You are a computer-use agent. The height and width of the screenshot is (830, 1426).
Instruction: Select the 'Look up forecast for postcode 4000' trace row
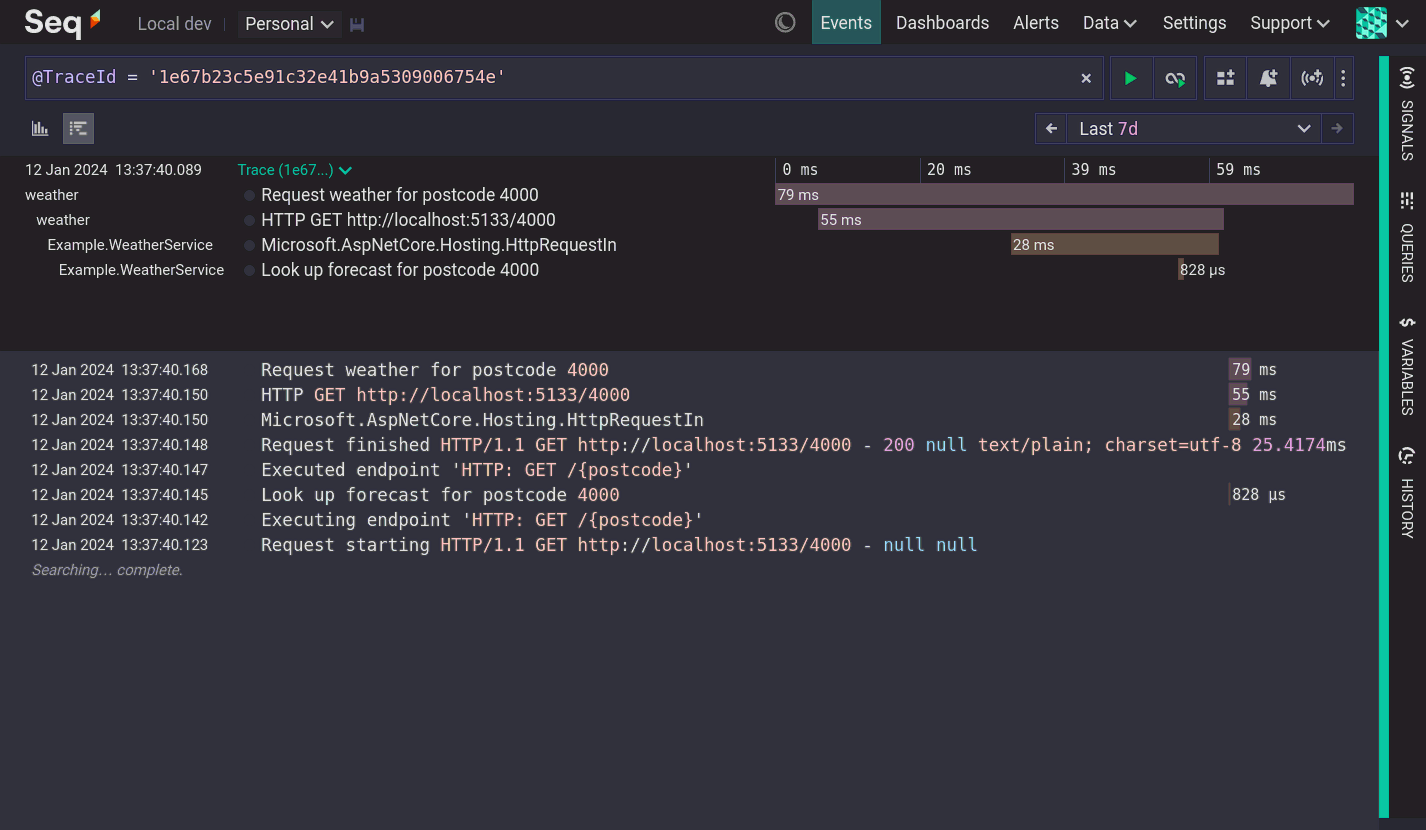point(400,270)
